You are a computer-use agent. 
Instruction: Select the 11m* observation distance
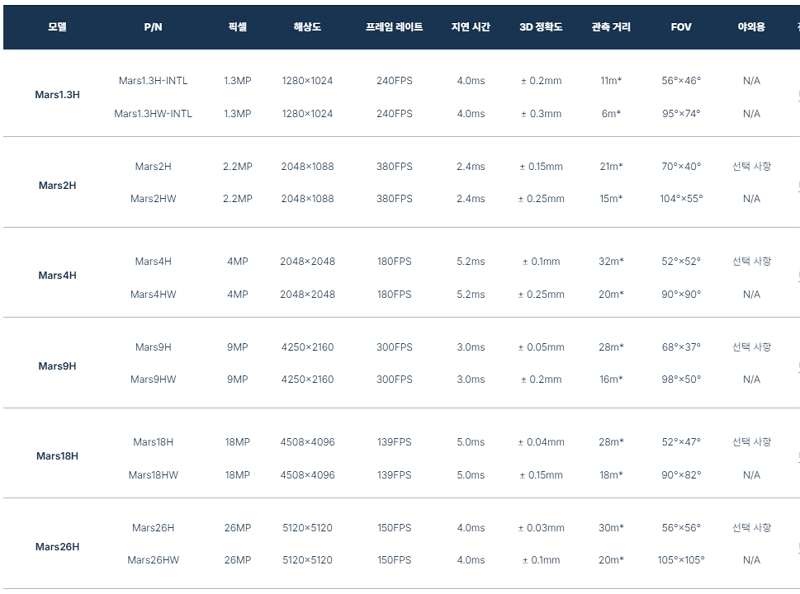611,81
